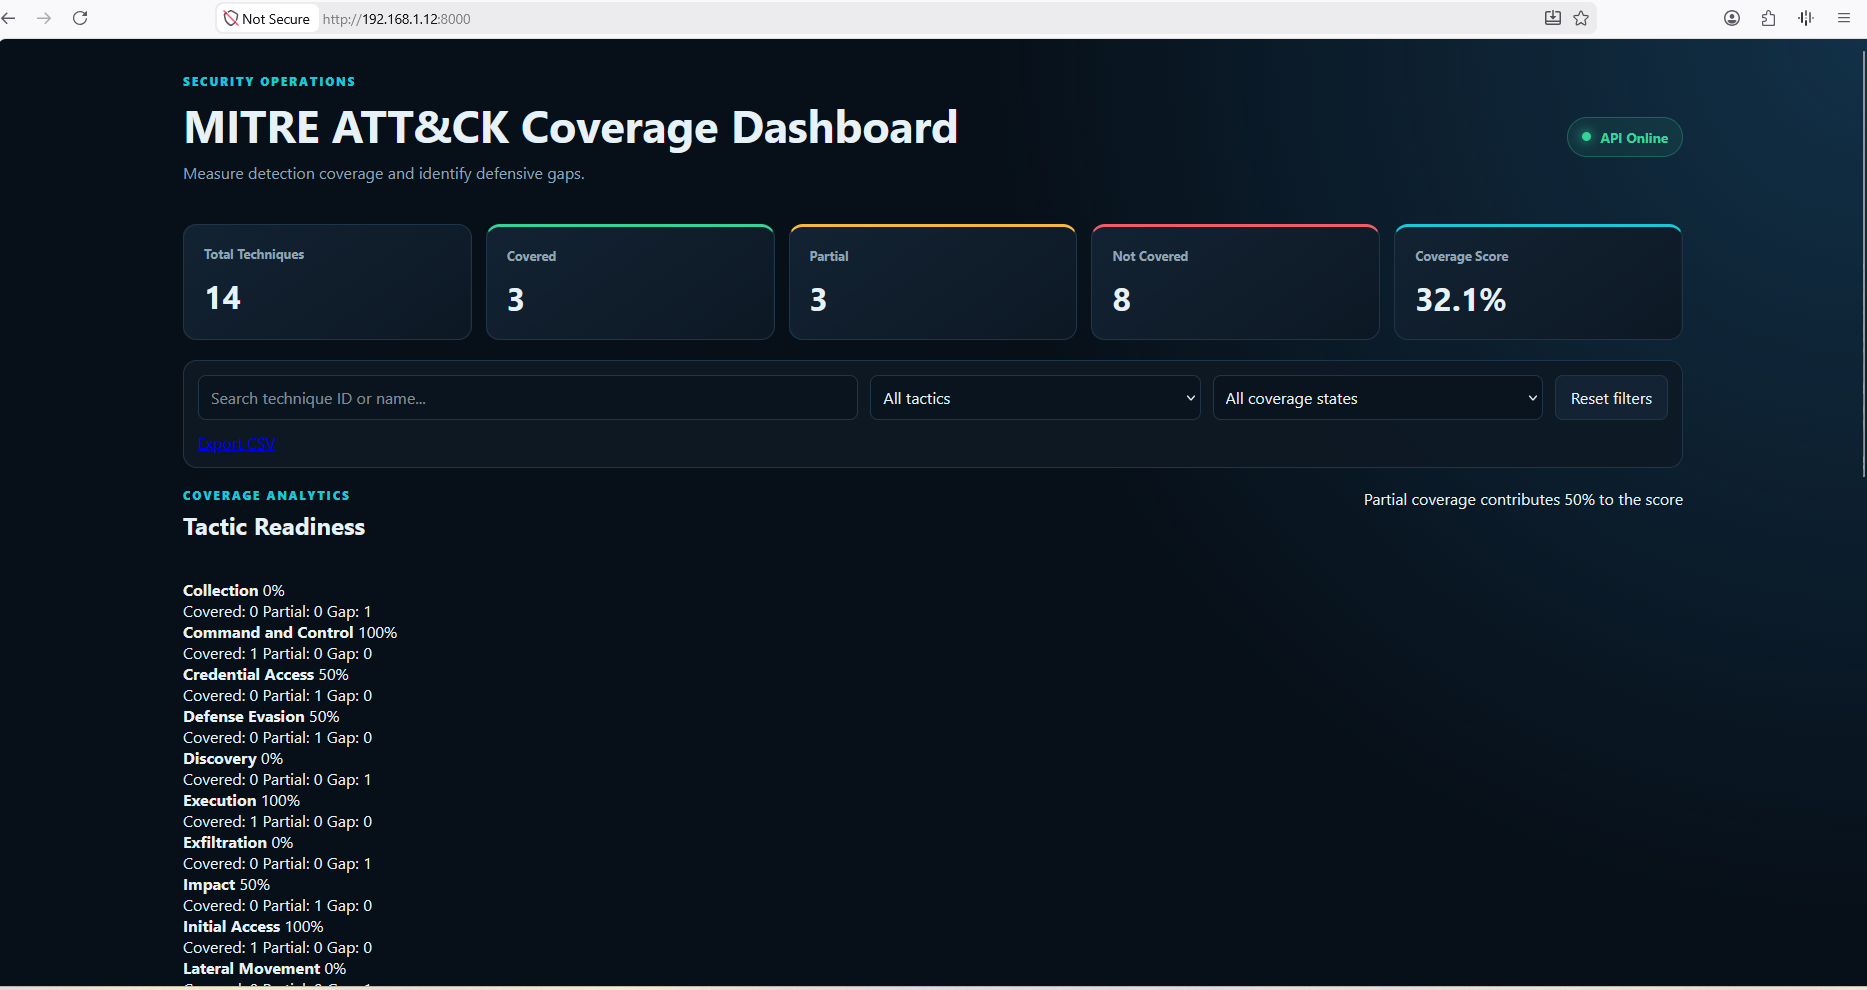1867x990 pixels.
Task: Click the Lateral Movement 0% row
Action: 264,969
